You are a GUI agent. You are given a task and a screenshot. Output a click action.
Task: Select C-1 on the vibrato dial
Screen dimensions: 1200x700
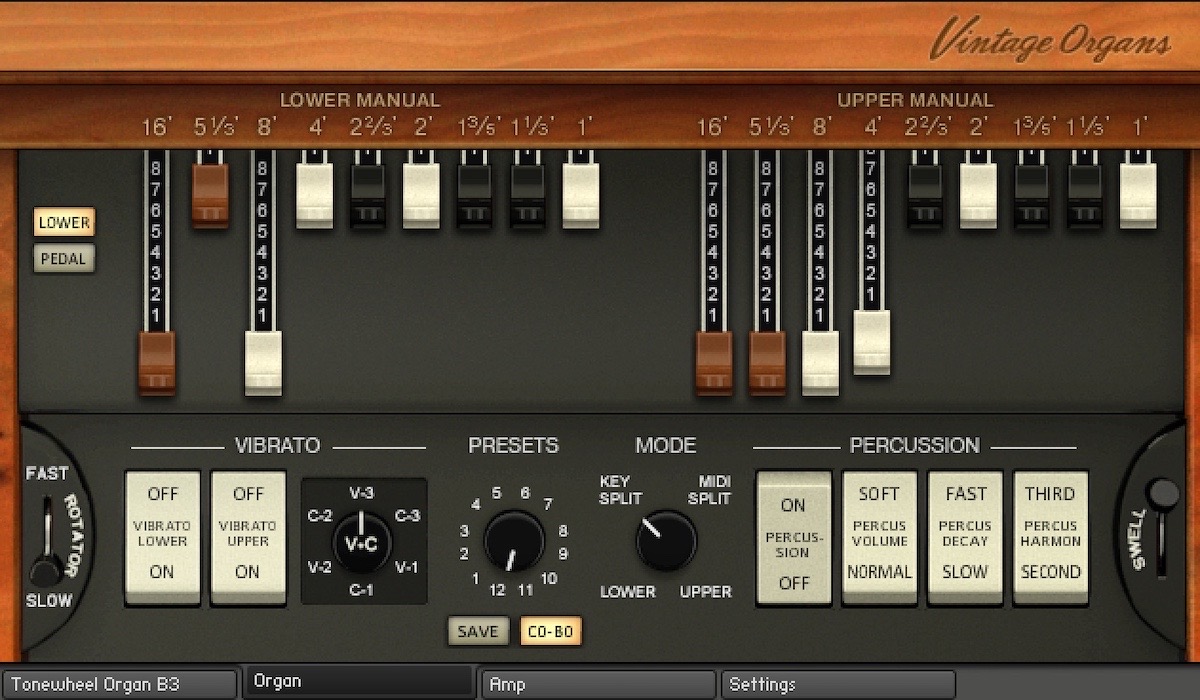click(x=362, y=590)
